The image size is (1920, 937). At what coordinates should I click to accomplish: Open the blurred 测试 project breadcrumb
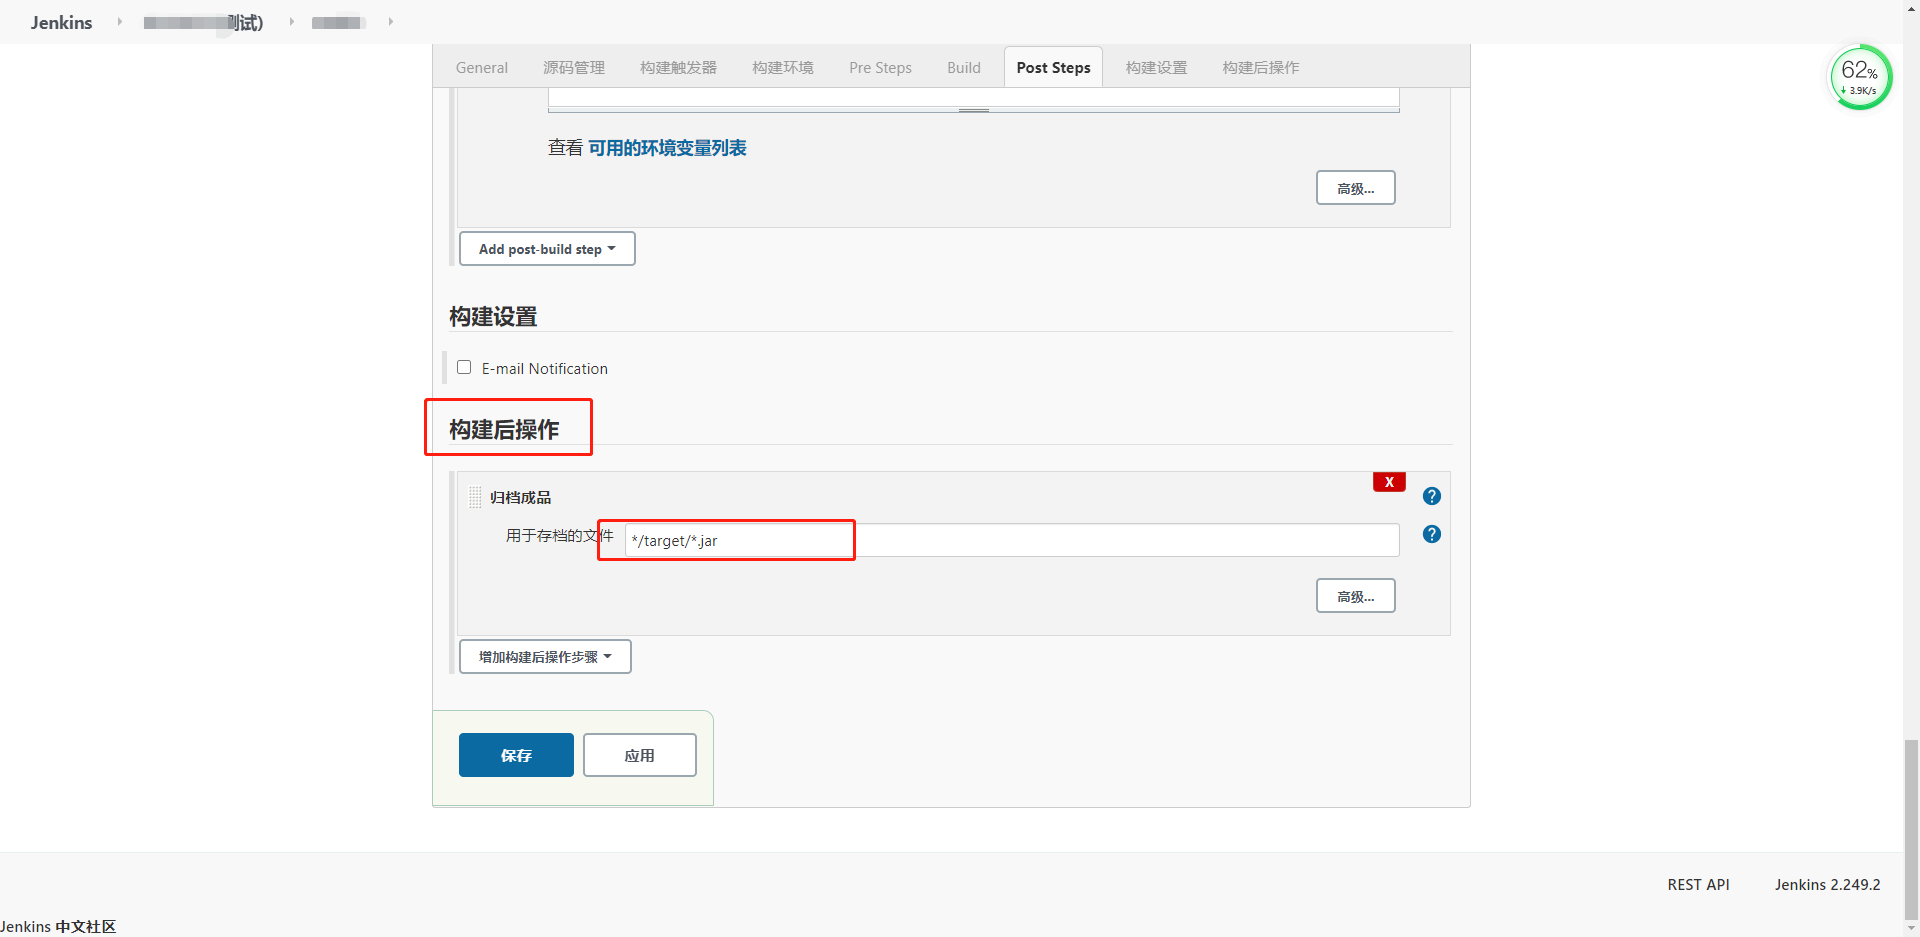coord(203,22)
